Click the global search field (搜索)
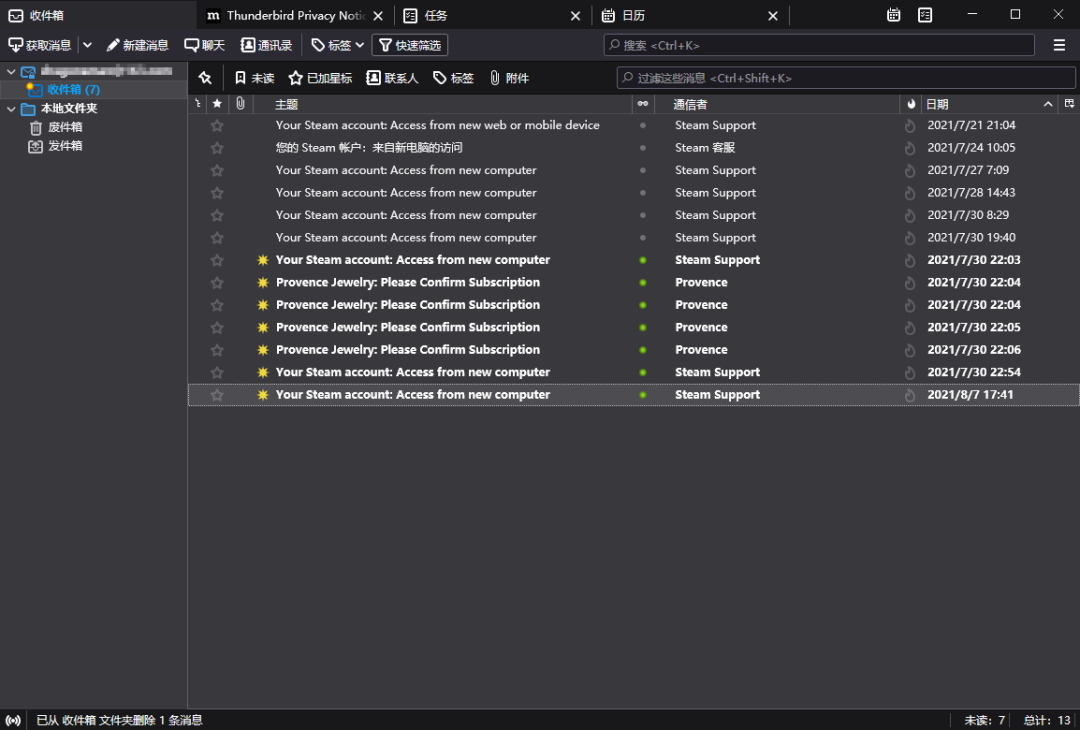Viewport: 1080px width, 730px height. tap(820, 45)
